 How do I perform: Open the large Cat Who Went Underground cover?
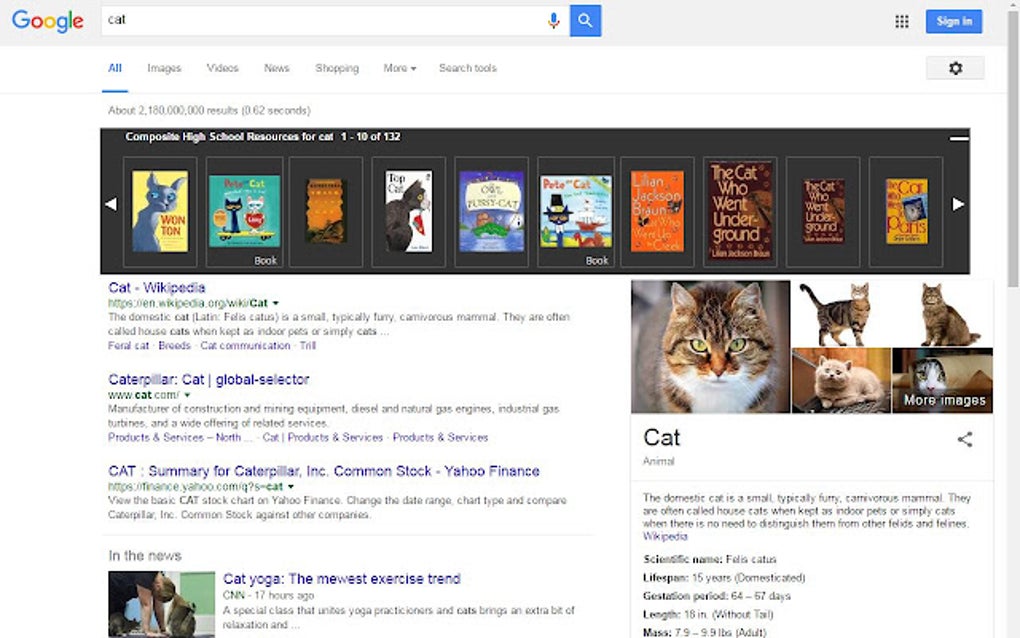[740, 211]
